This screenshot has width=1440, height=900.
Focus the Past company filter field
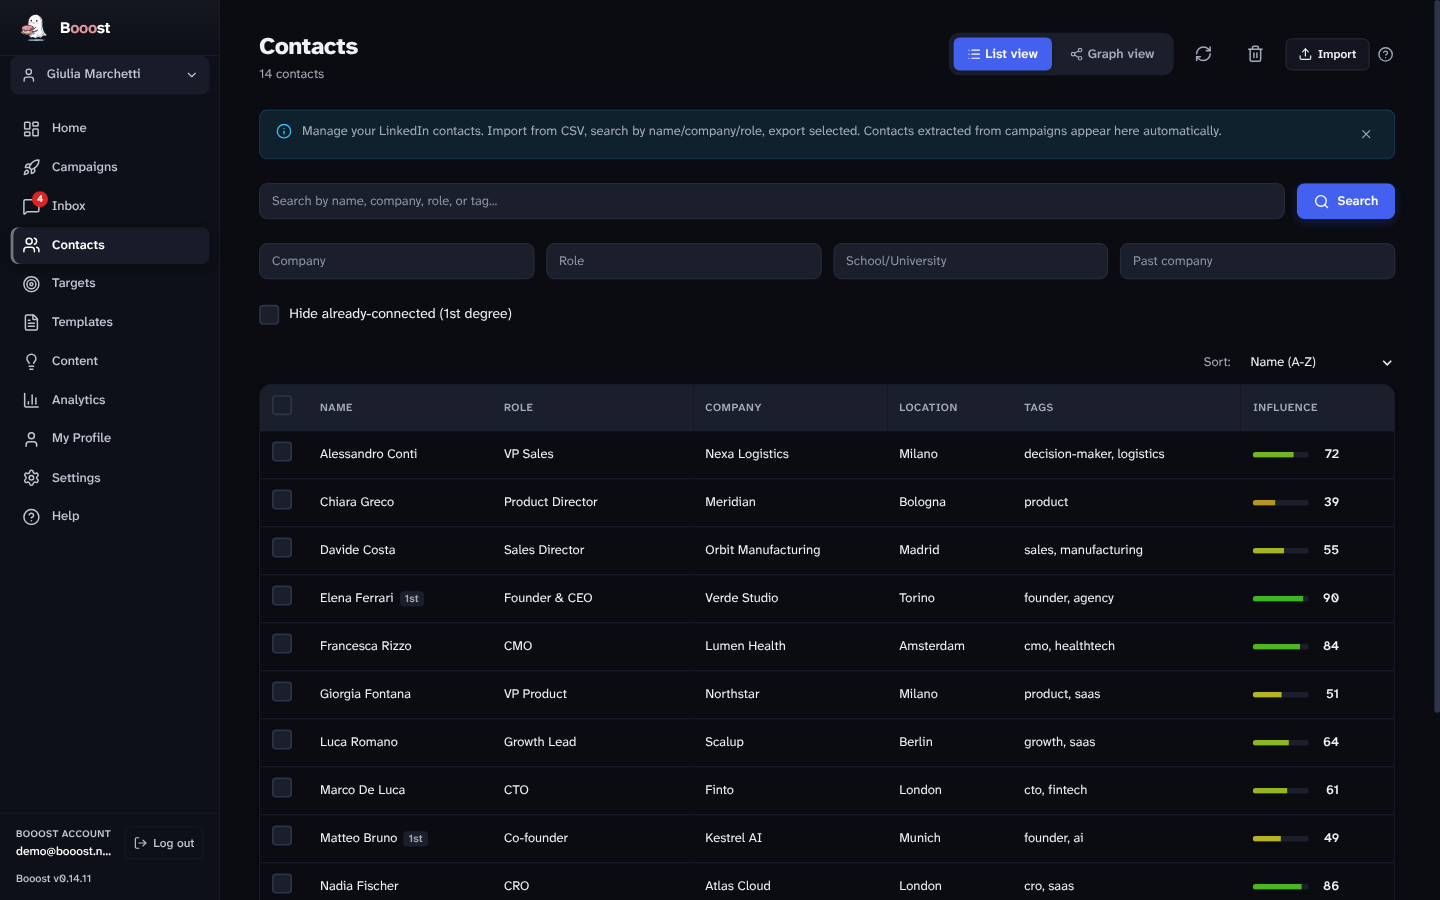click(x=1257, y=261)
